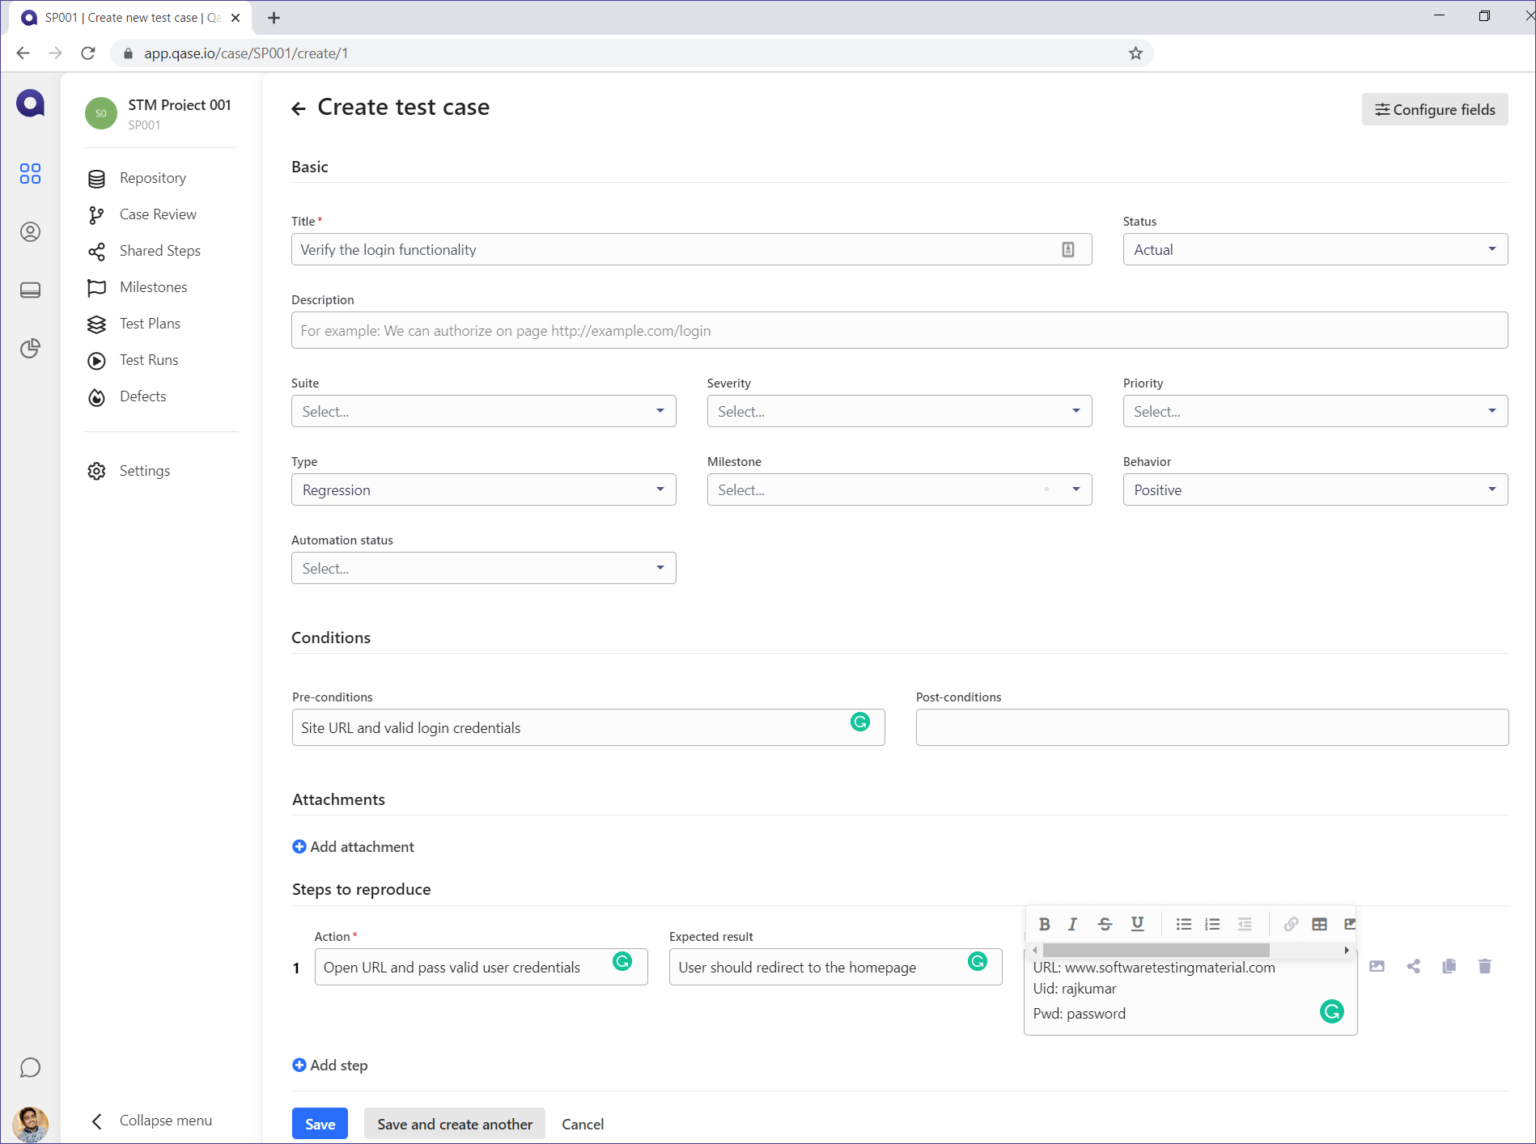Click into the Description input field
Screen dimensions: 1536x1144
point(898,331)
